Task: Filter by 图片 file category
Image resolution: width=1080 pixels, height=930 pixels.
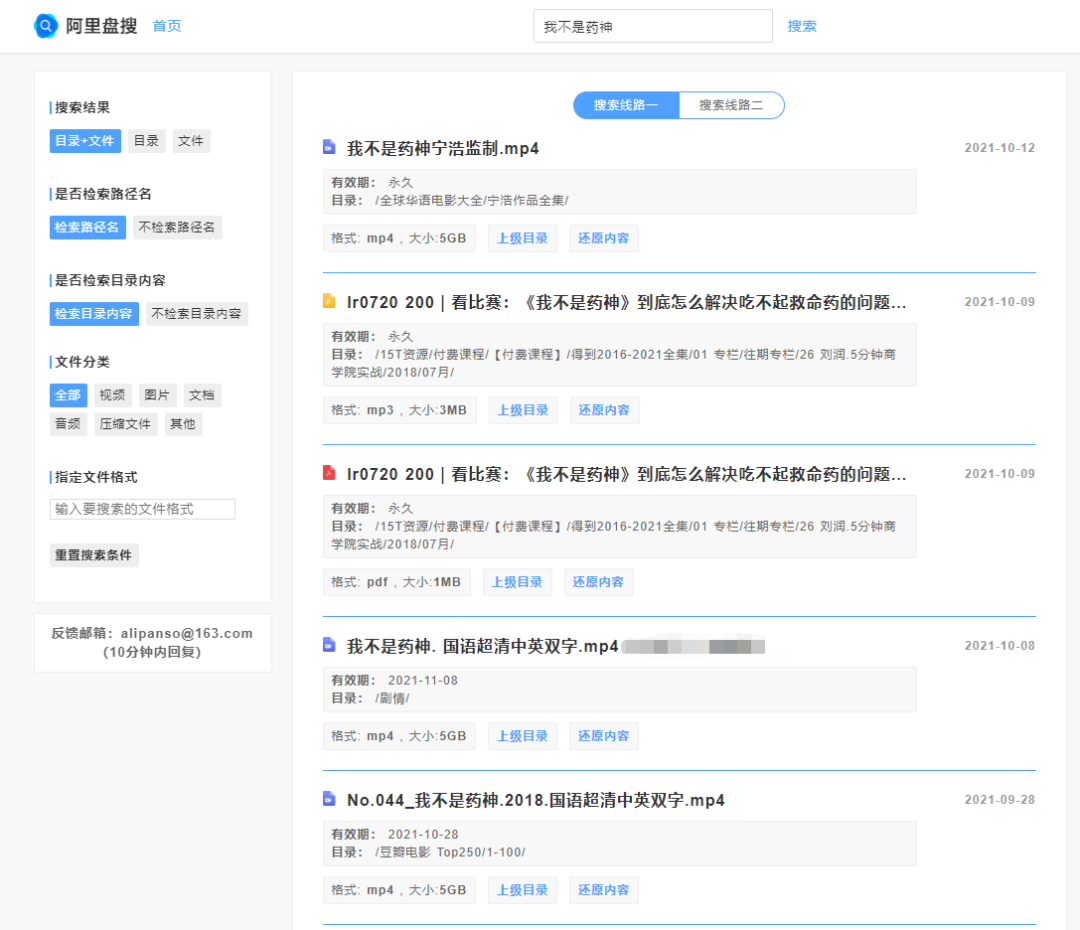Action: tap(157, 395)
